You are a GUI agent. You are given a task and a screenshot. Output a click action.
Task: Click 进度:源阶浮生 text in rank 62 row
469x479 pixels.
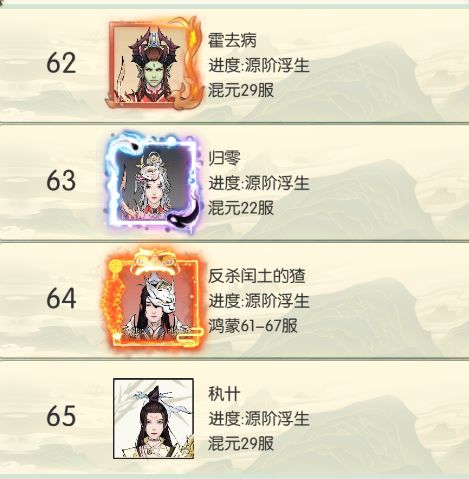click(259, 65)
